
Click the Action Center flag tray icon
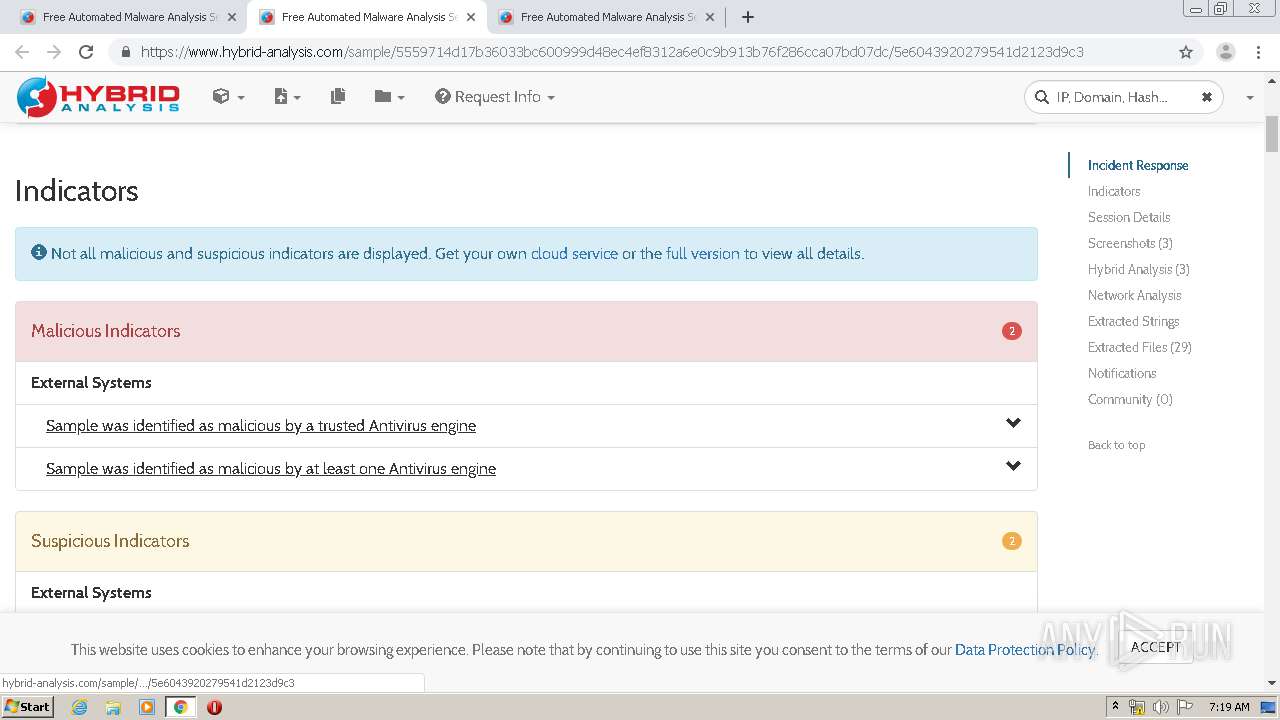click(1184, 707)
